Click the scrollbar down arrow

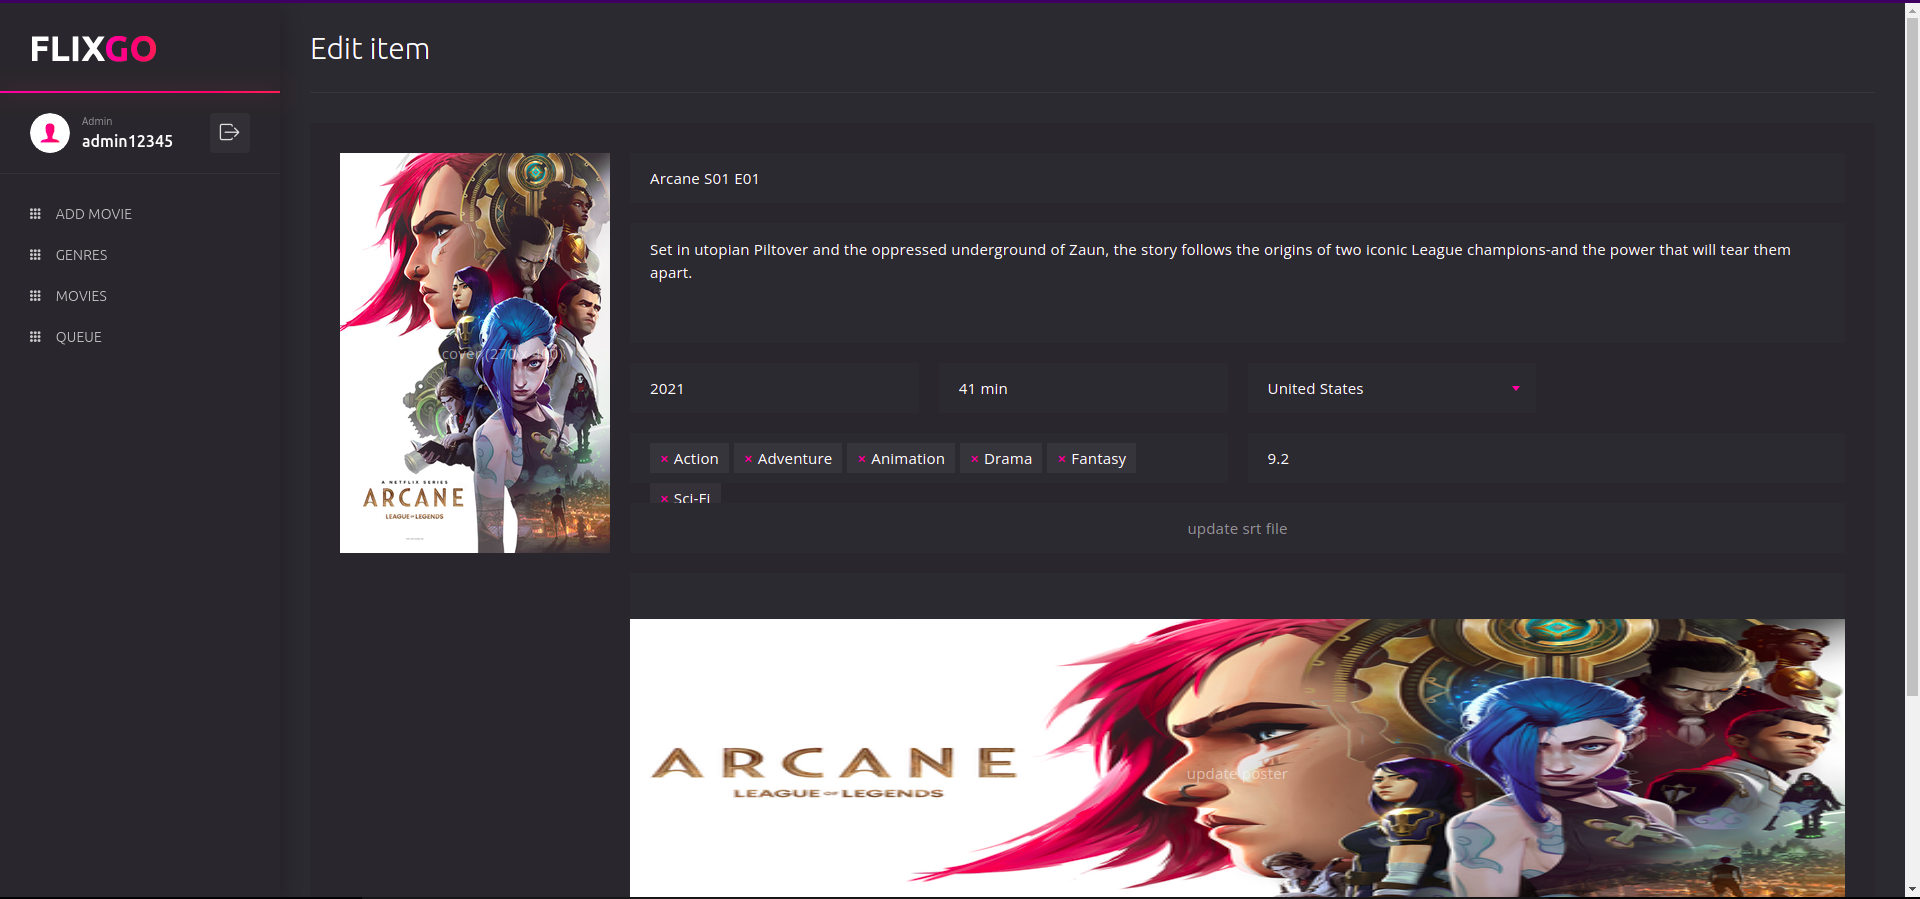1912,890
